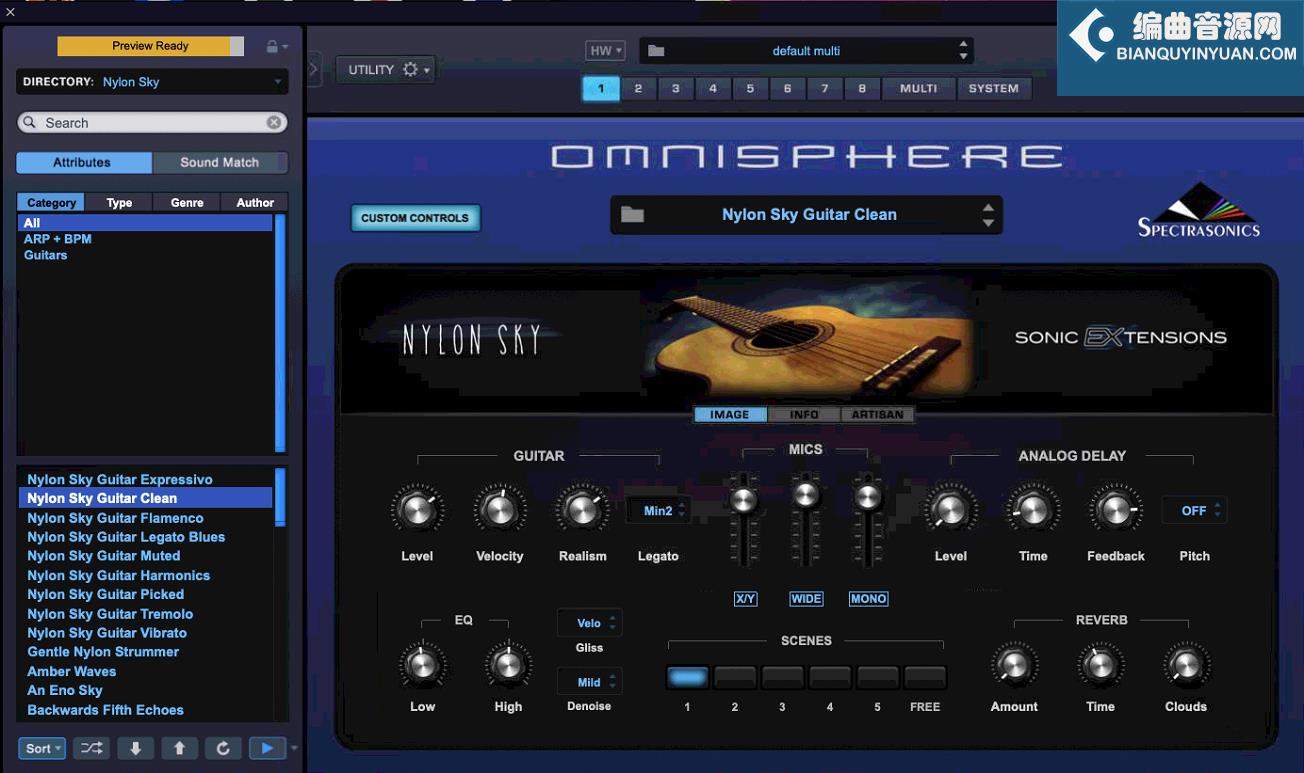This screenshot has width=1304, height=773.
Task: Open the HW dropdown
Action: tap(605, 51)
